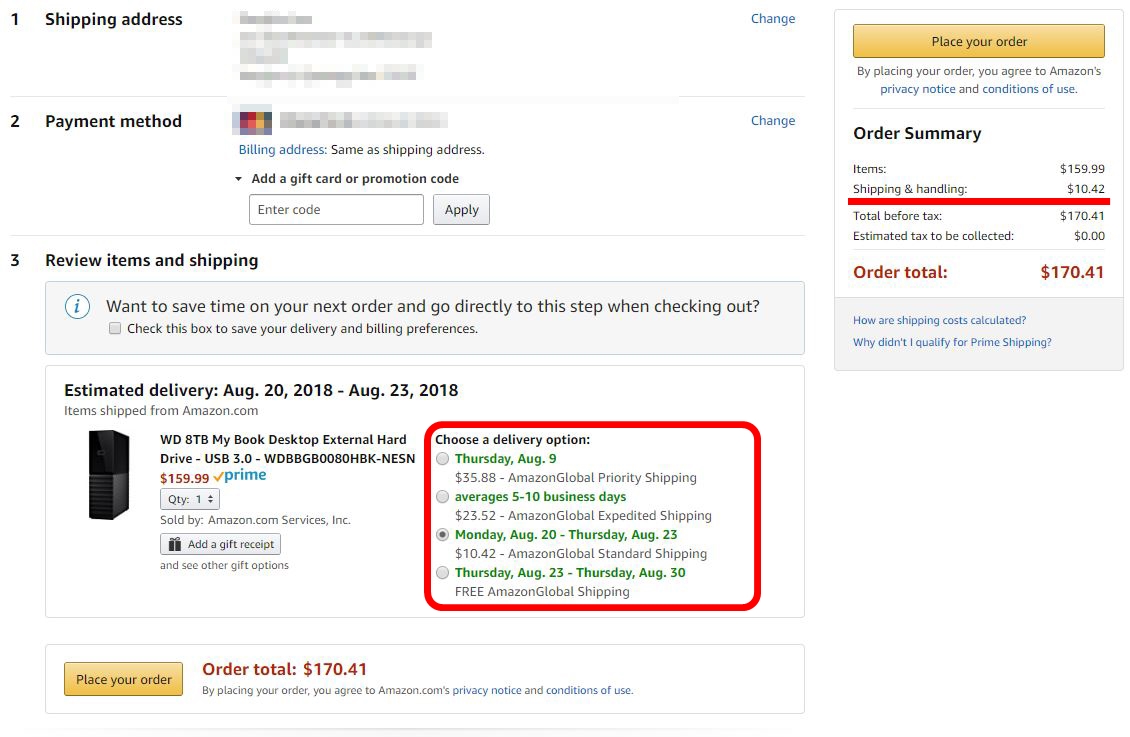Click inside the Enter code field
Viewport: 1130px width, 737px height.
[x=336, y=210]
